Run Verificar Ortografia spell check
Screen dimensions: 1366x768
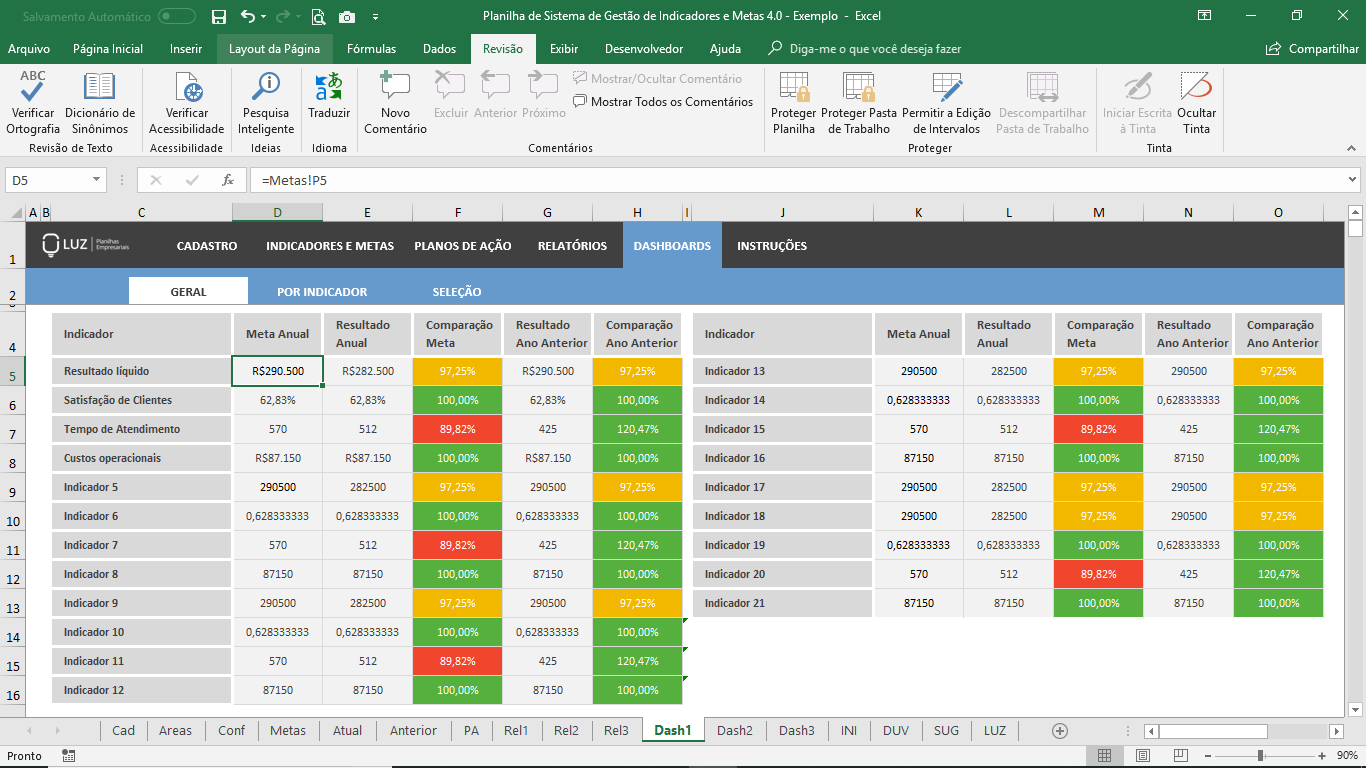pyautogui.click(x=33, y=104)
